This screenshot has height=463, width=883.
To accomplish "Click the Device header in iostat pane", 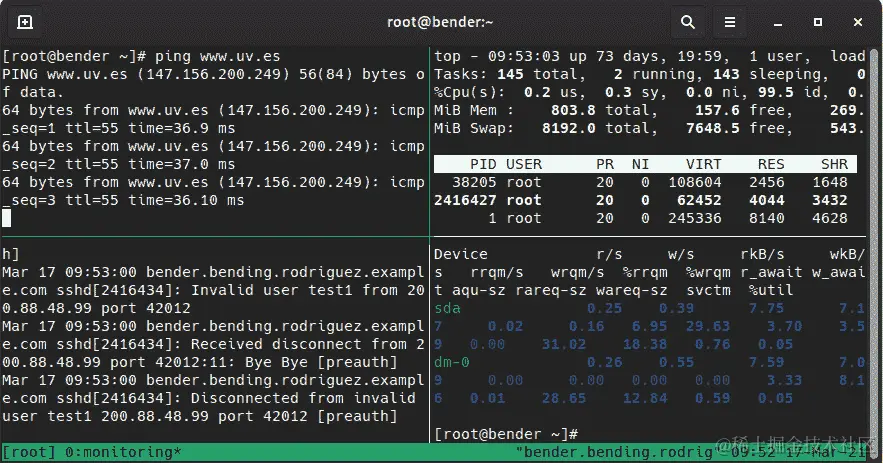I will coord(461,255).
